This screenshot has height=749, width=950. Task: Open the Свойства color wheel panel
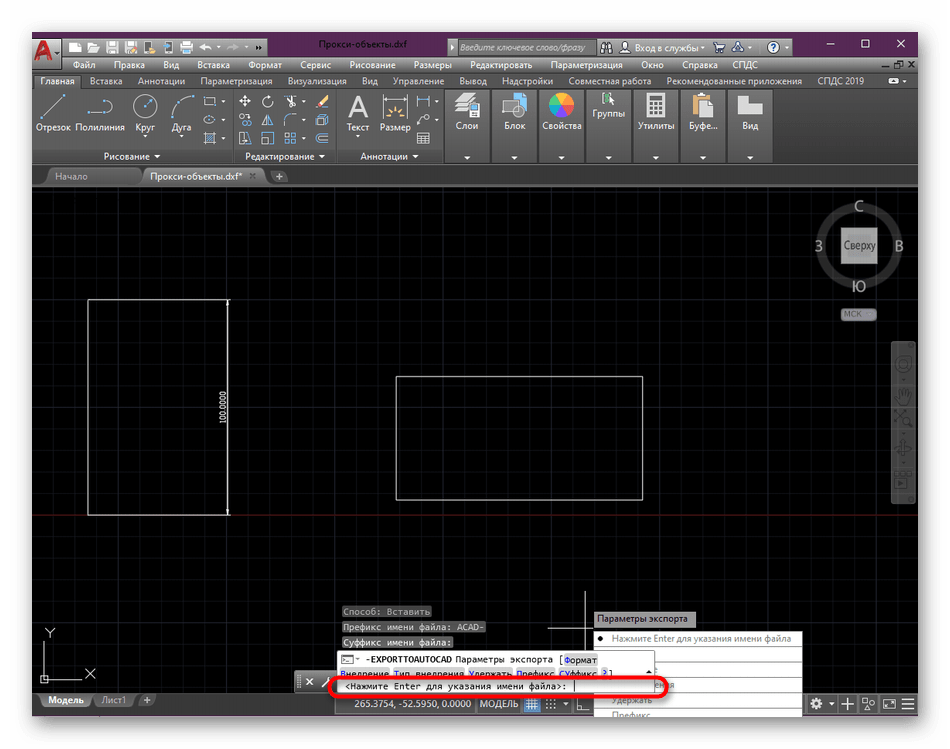(562, 112)
